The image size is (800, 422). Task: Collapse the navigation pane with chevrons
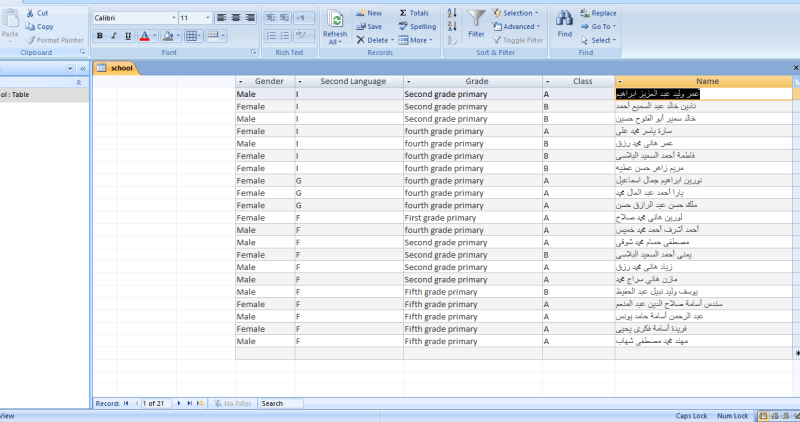83,68
